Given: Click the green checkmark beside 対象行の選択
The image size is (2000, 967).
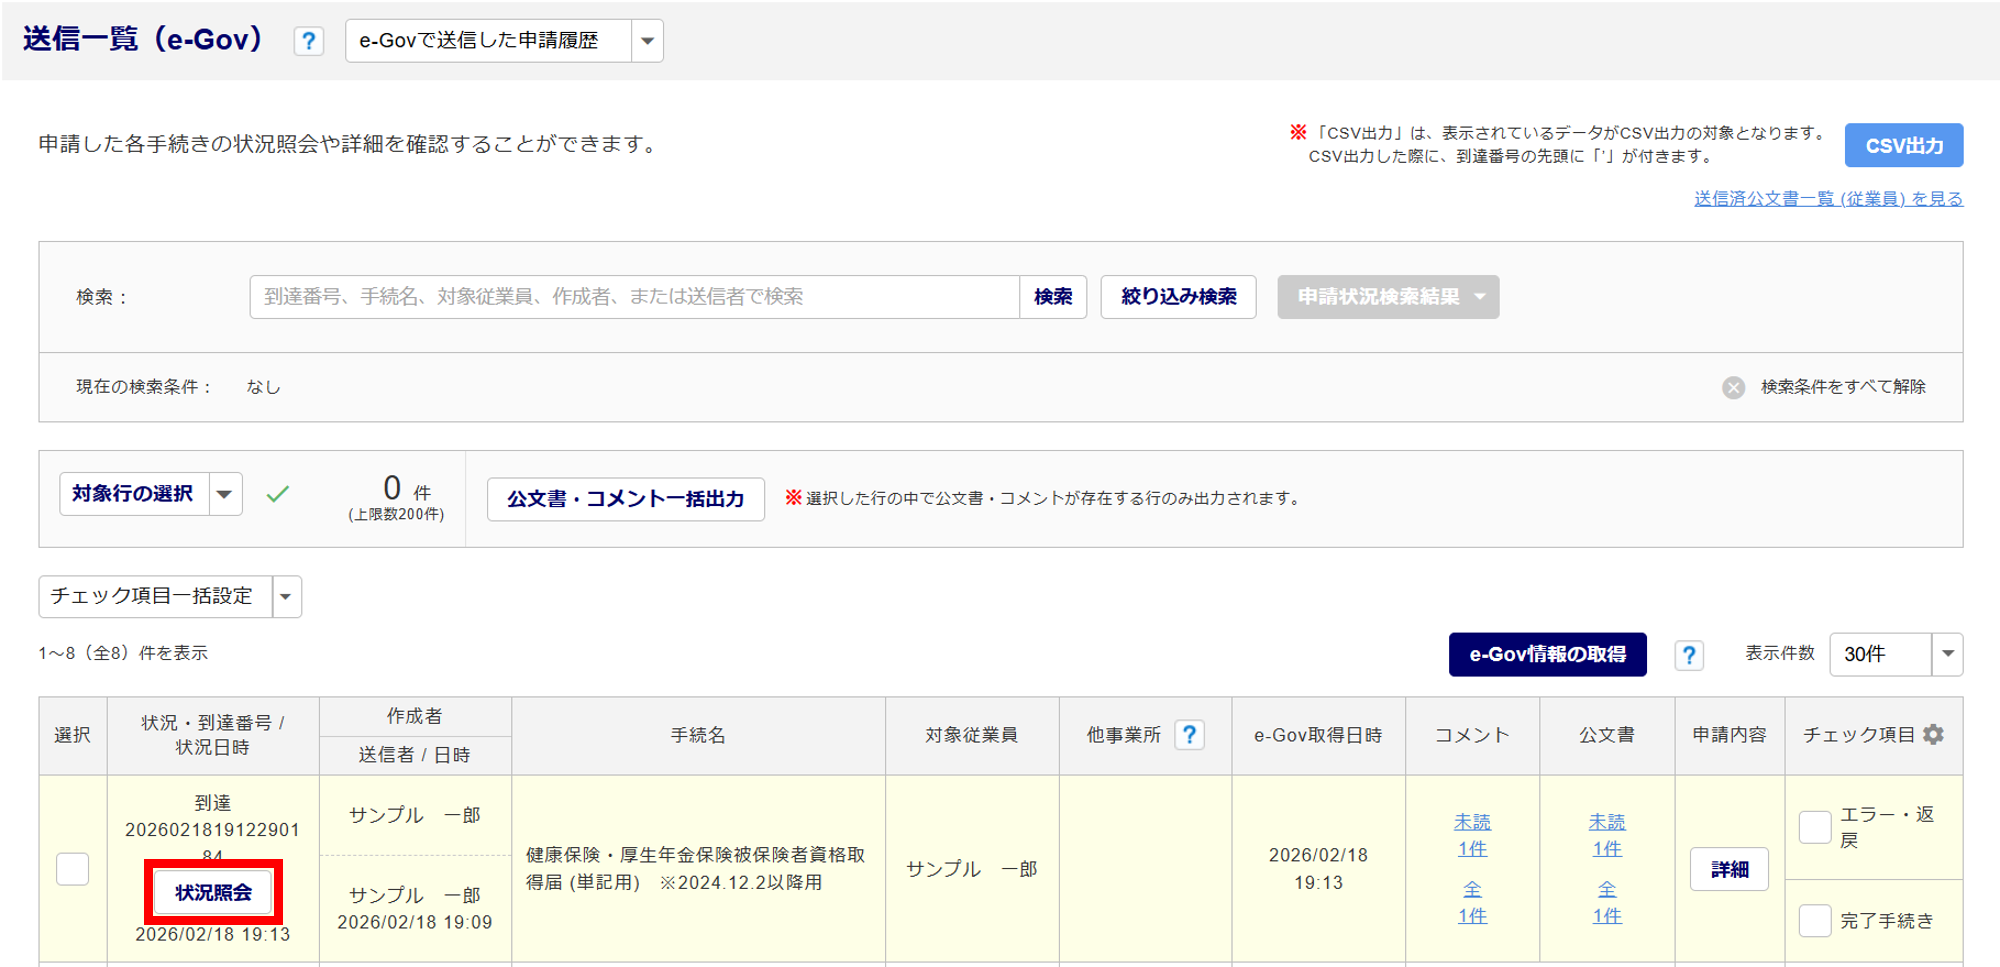Looking at the screenshot, I should click(278, 494).
